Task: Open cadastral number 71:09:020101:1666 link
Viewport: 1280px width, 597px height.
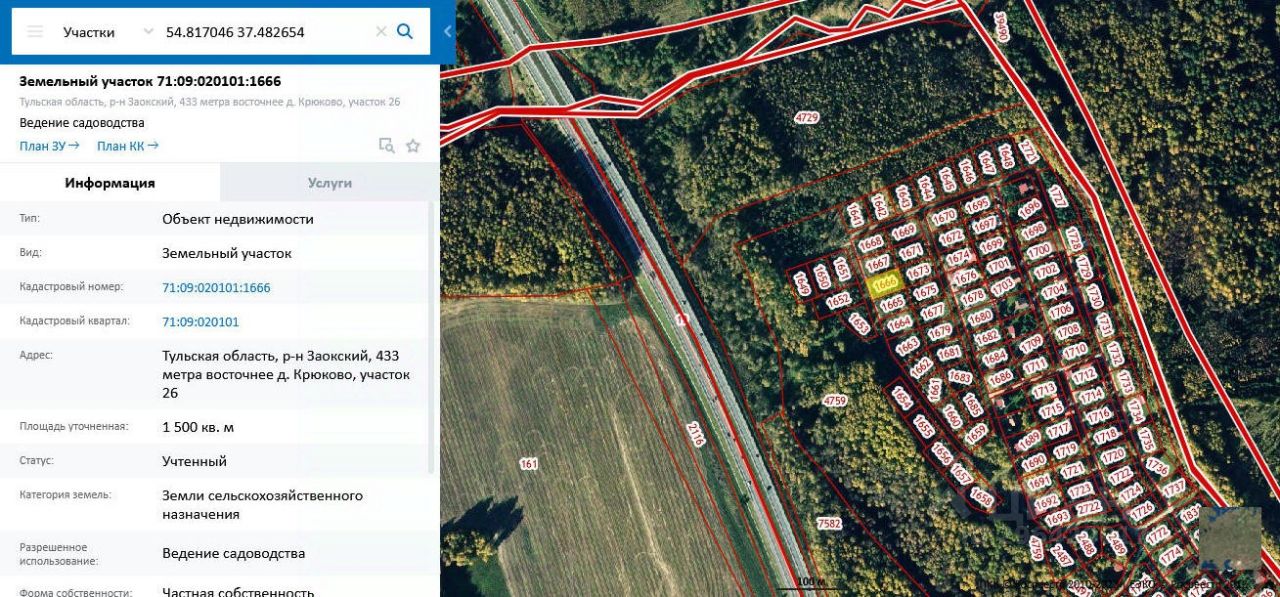Action: point(216,288)
